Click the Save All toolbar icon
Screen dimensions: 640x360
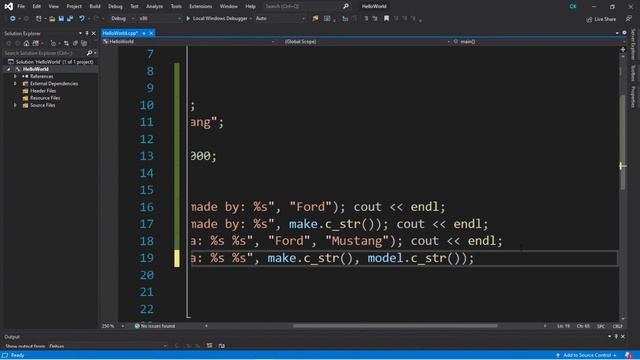[70, 19]
